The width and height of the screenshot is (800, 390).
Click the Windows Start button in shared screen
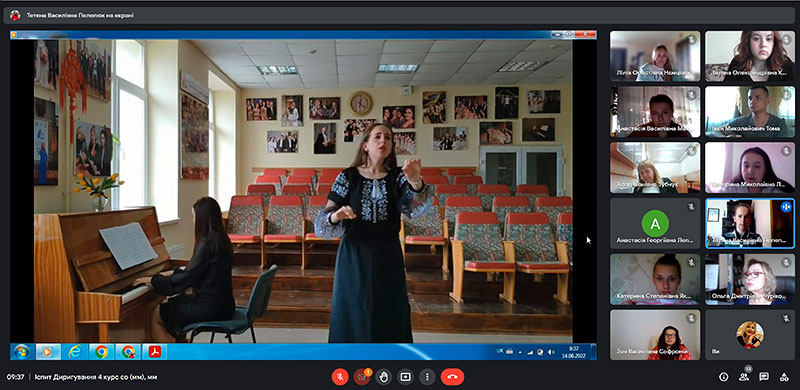22,352
